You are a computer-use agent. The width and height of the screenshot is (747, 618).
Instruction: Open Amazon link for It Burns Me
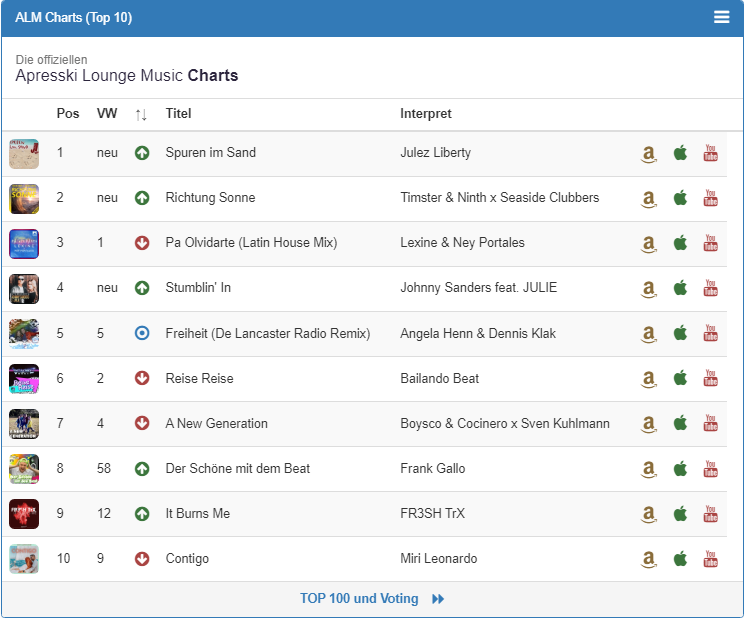coord(648,514)
